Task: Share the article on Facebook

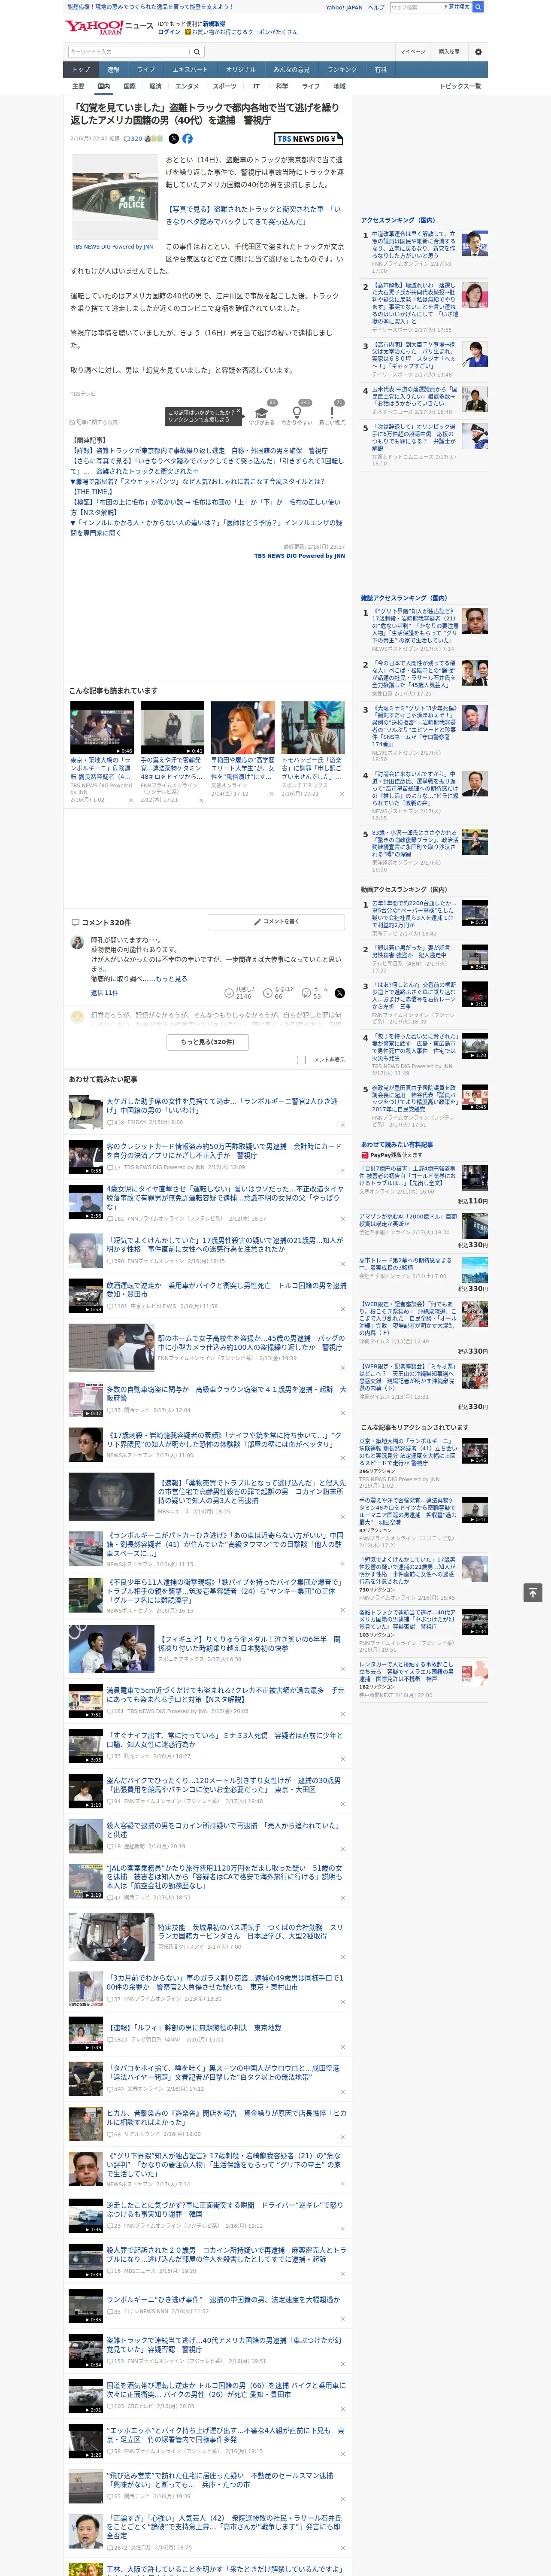Action: click(x=187, y=139)
